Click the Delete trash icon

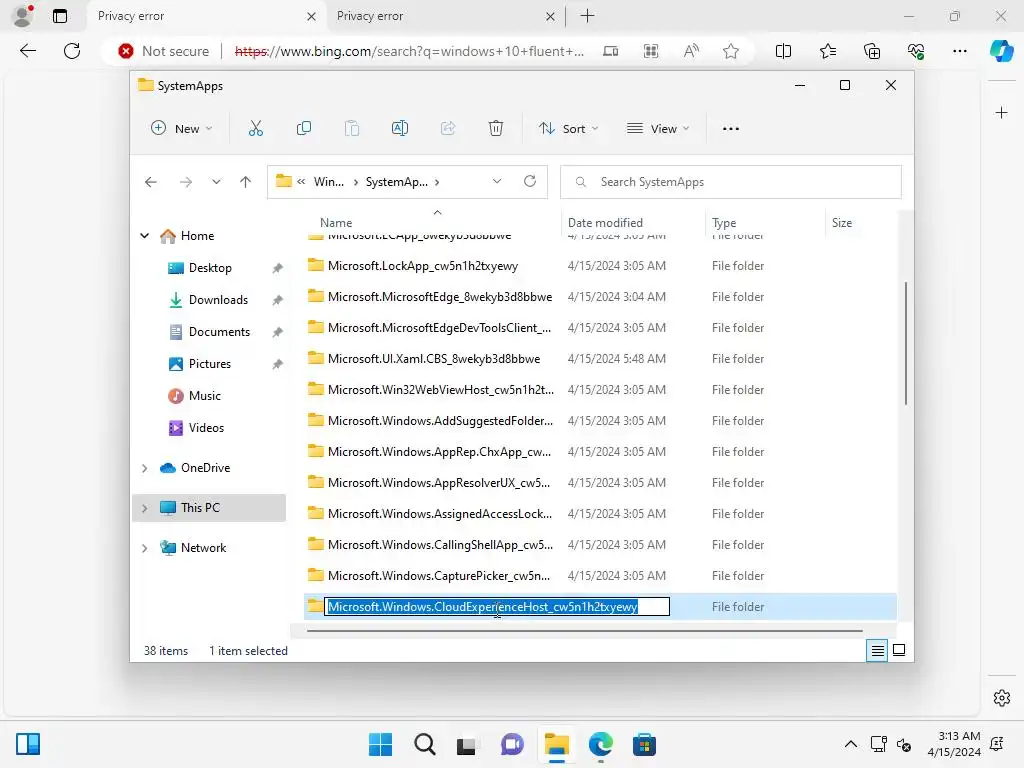coord(496,129)
